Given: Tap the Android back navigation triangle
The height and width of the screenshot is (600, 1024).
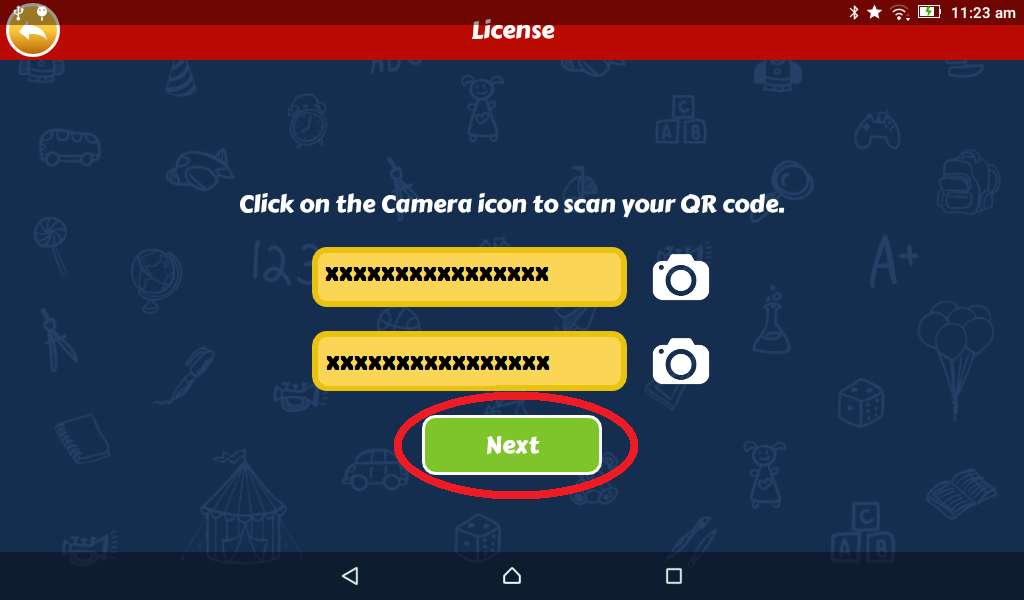Looking at the screenshot, I should pos(350,576).
